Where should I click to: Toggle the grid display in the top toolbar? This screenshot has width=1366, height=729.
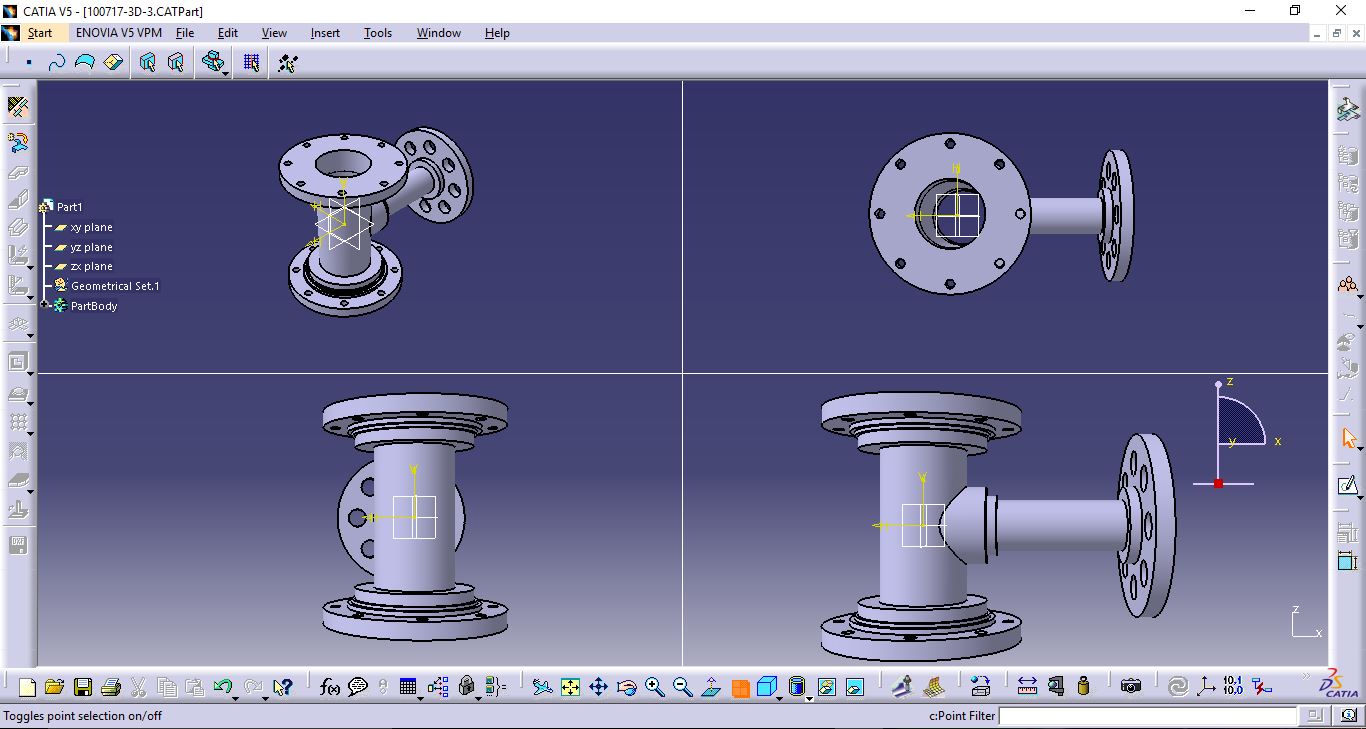pyautogui.click(x=251, y=62)
